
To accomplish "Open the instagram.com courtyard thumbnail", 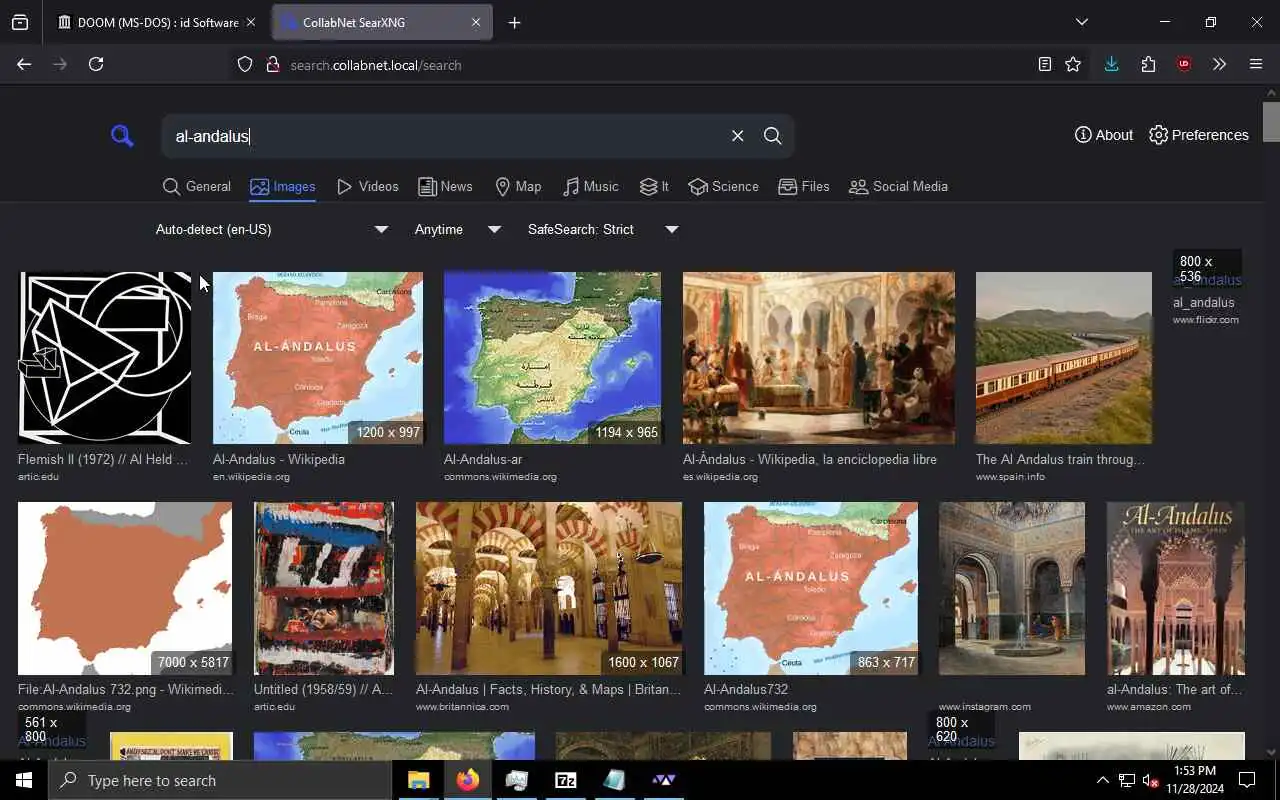I will pos(1012,588).
